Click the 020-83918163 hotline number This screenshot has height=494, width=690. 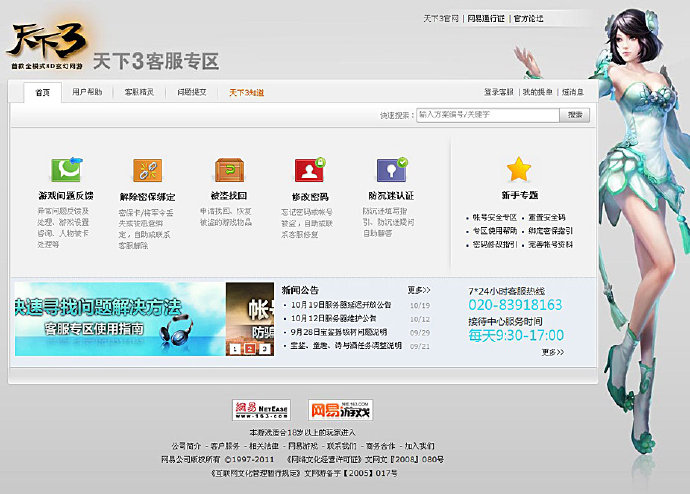point(515,305)
